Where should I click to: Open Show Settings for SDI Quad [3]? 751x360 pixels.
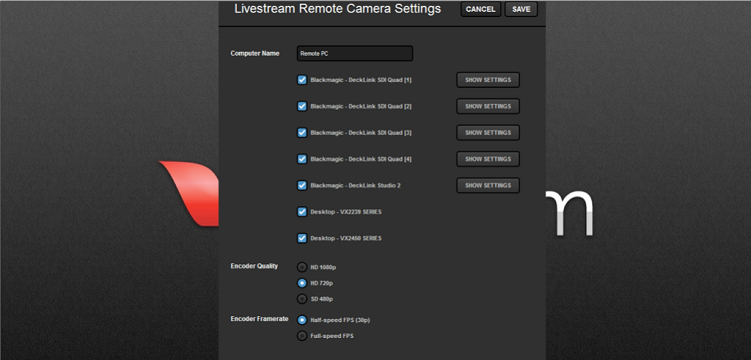(x=488, y=133)
